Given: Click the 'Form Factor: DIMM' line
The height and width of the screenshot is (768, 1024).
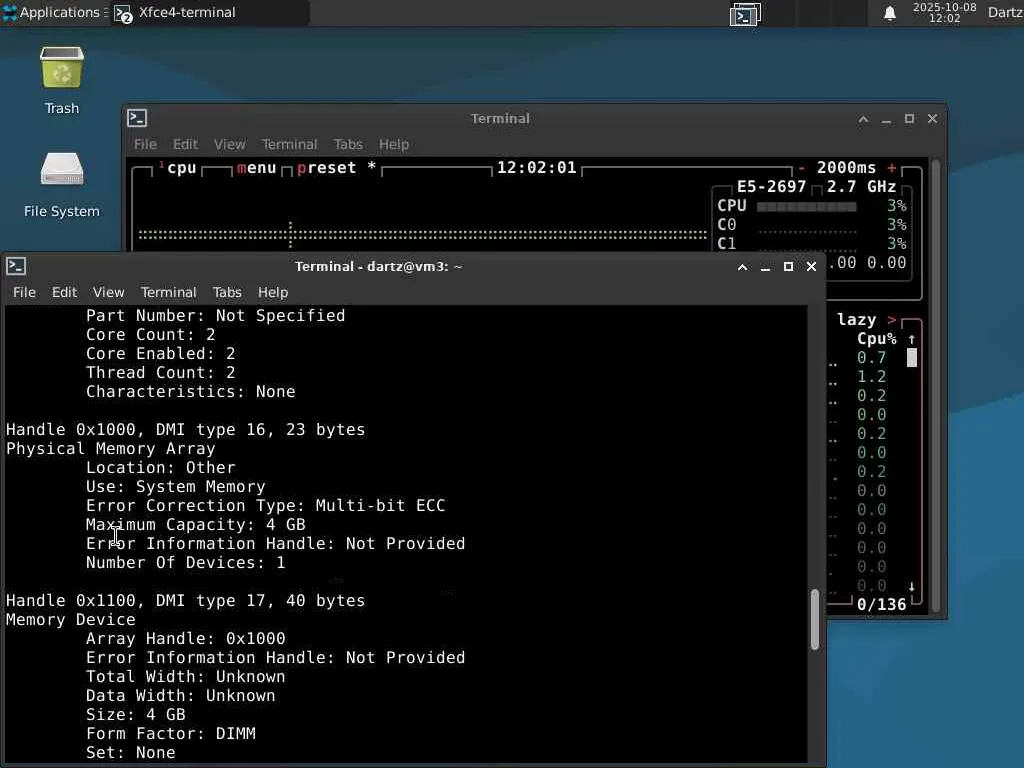Looking at the screenshot, I should click(x=170, y=733).
